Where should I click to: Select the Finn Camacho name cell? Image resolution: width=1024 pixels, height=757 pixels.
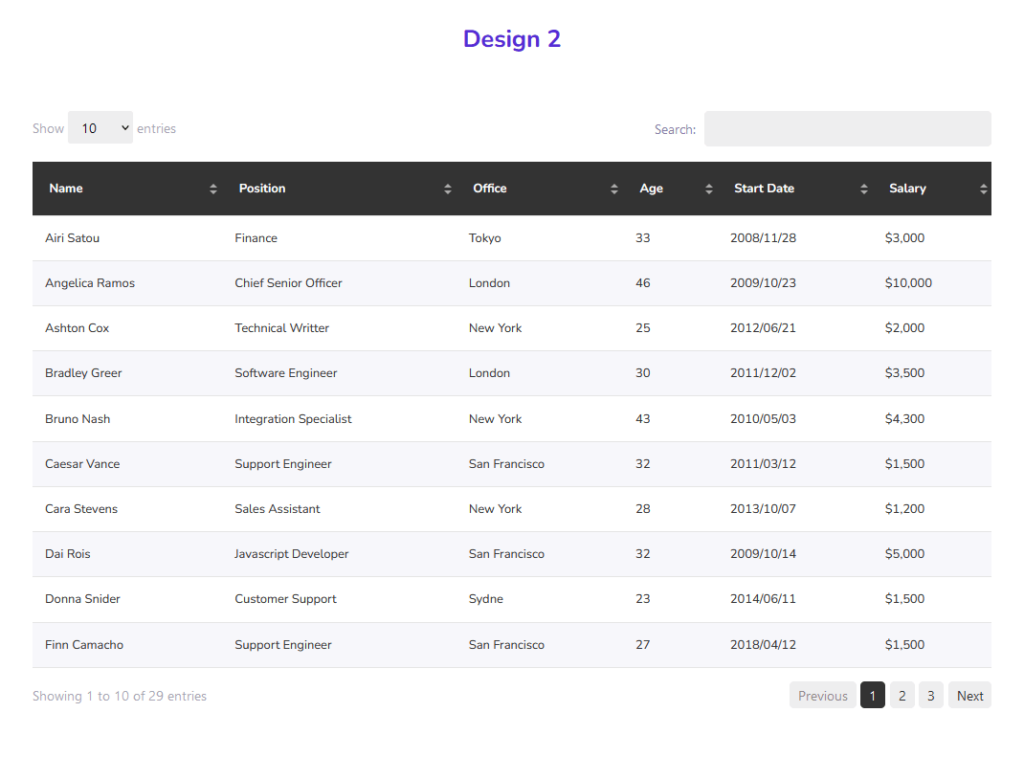84,645
